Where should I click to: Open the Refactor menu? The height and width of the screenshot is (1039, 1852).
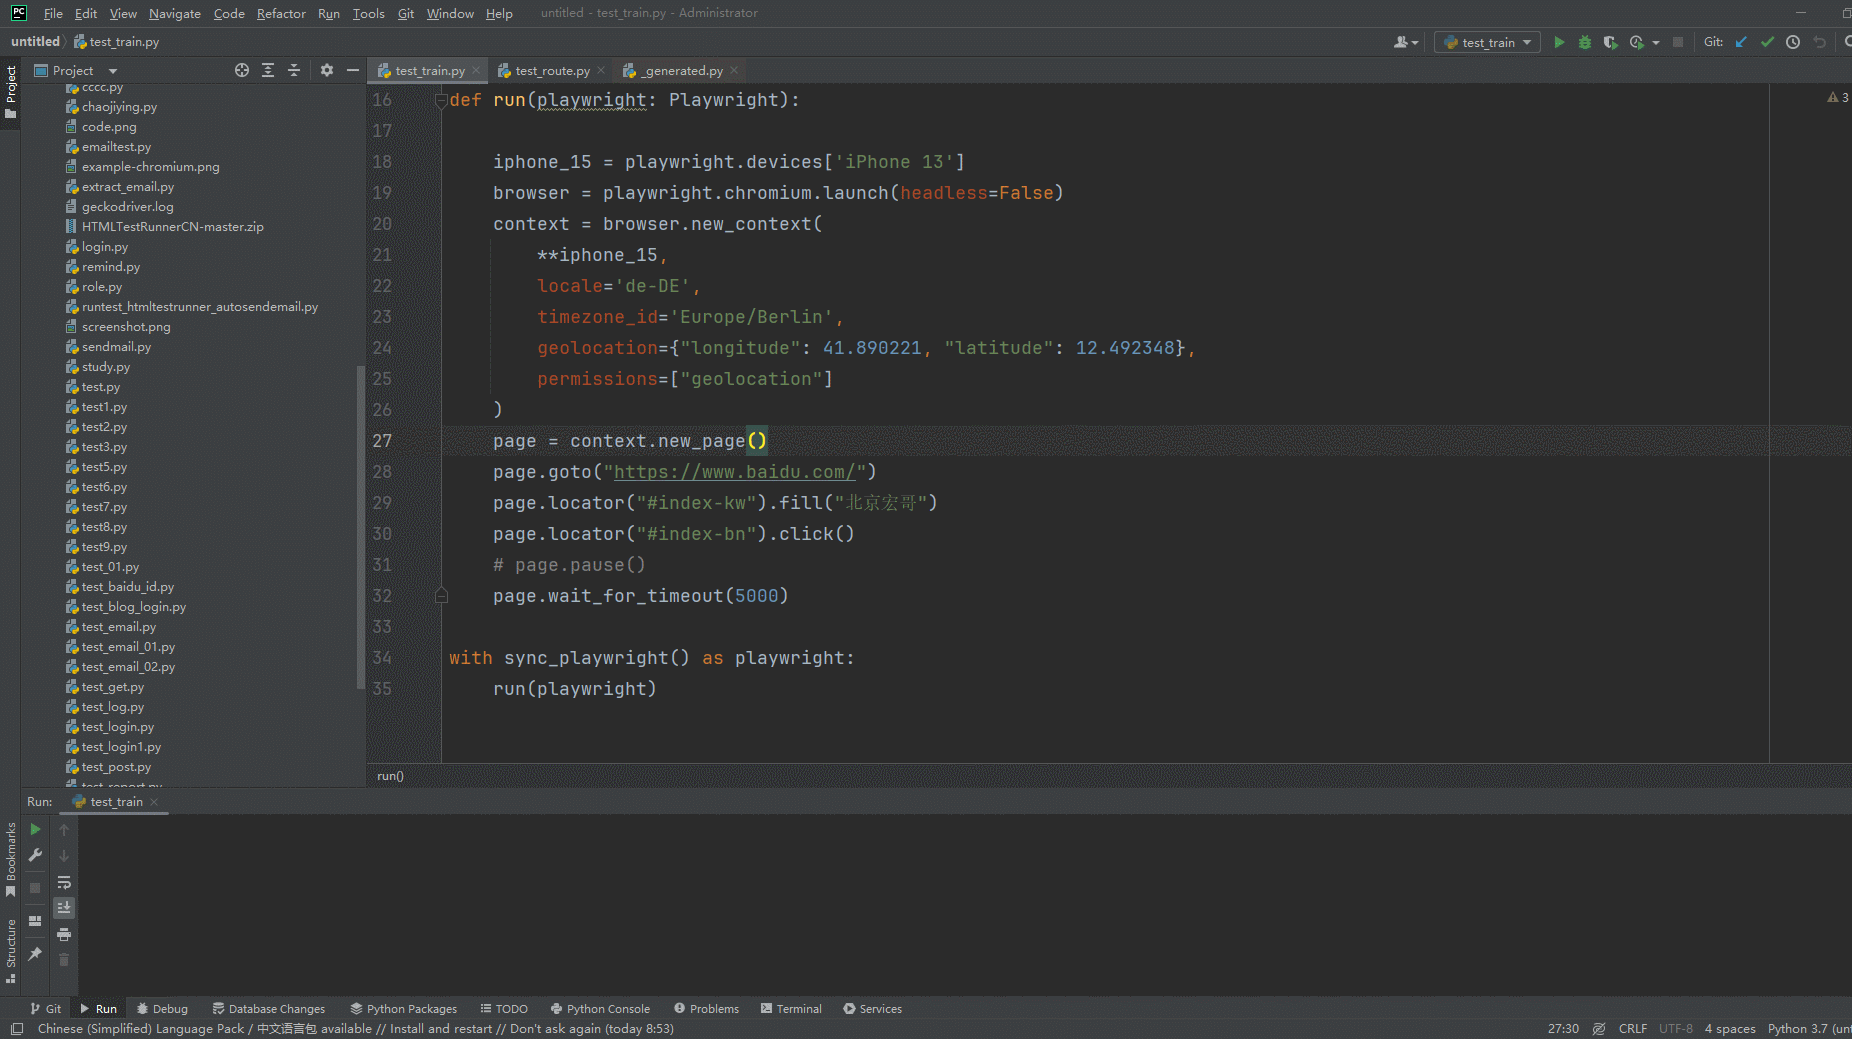281,13
